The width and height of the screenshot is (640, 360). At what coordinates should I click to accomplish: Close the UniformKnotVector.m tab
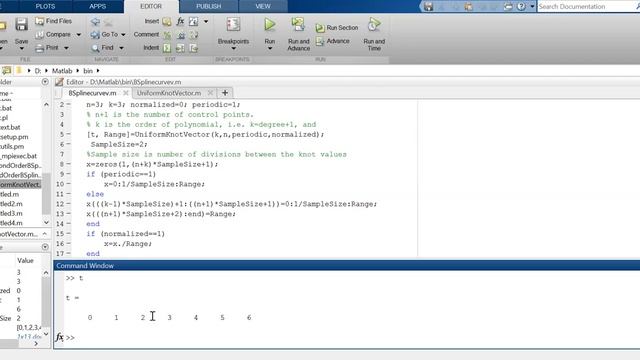tap(210, 93)
